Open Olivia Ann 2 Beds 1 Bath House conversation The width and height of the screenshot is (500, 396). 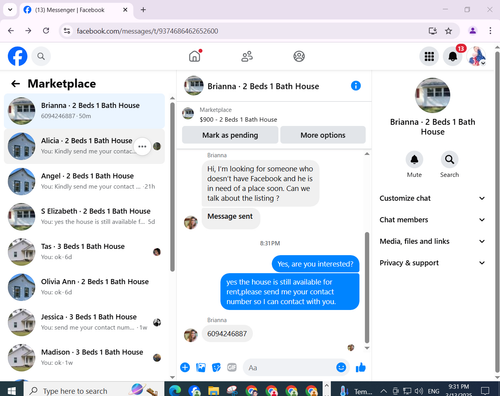click(x=84, y=287)
